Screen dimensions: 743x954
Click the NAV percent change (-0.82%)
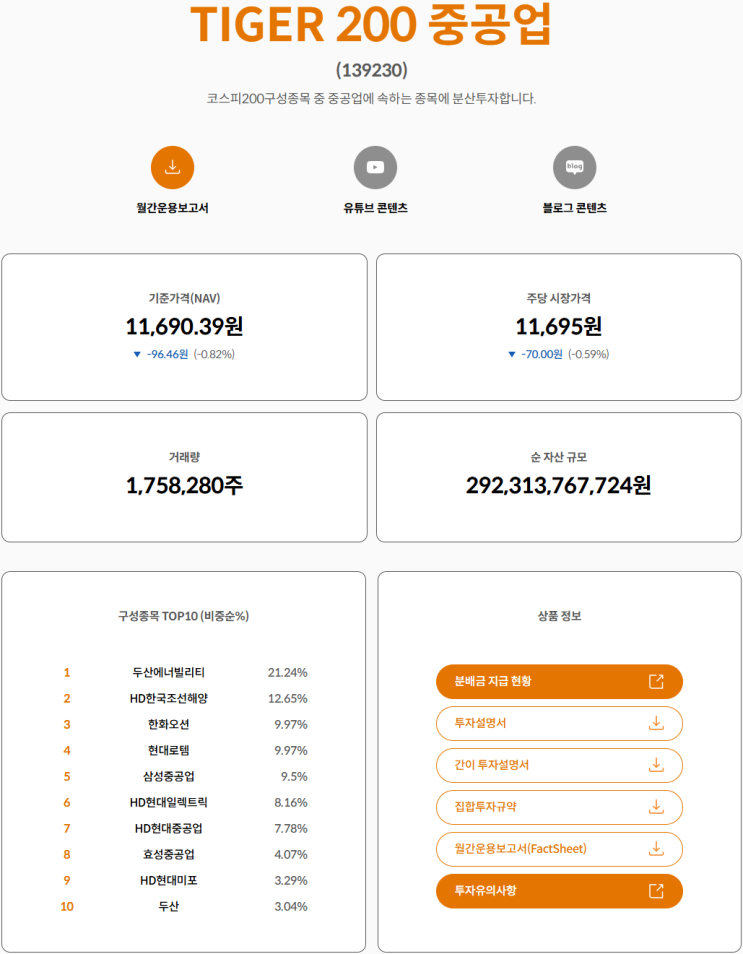[214, 354]
